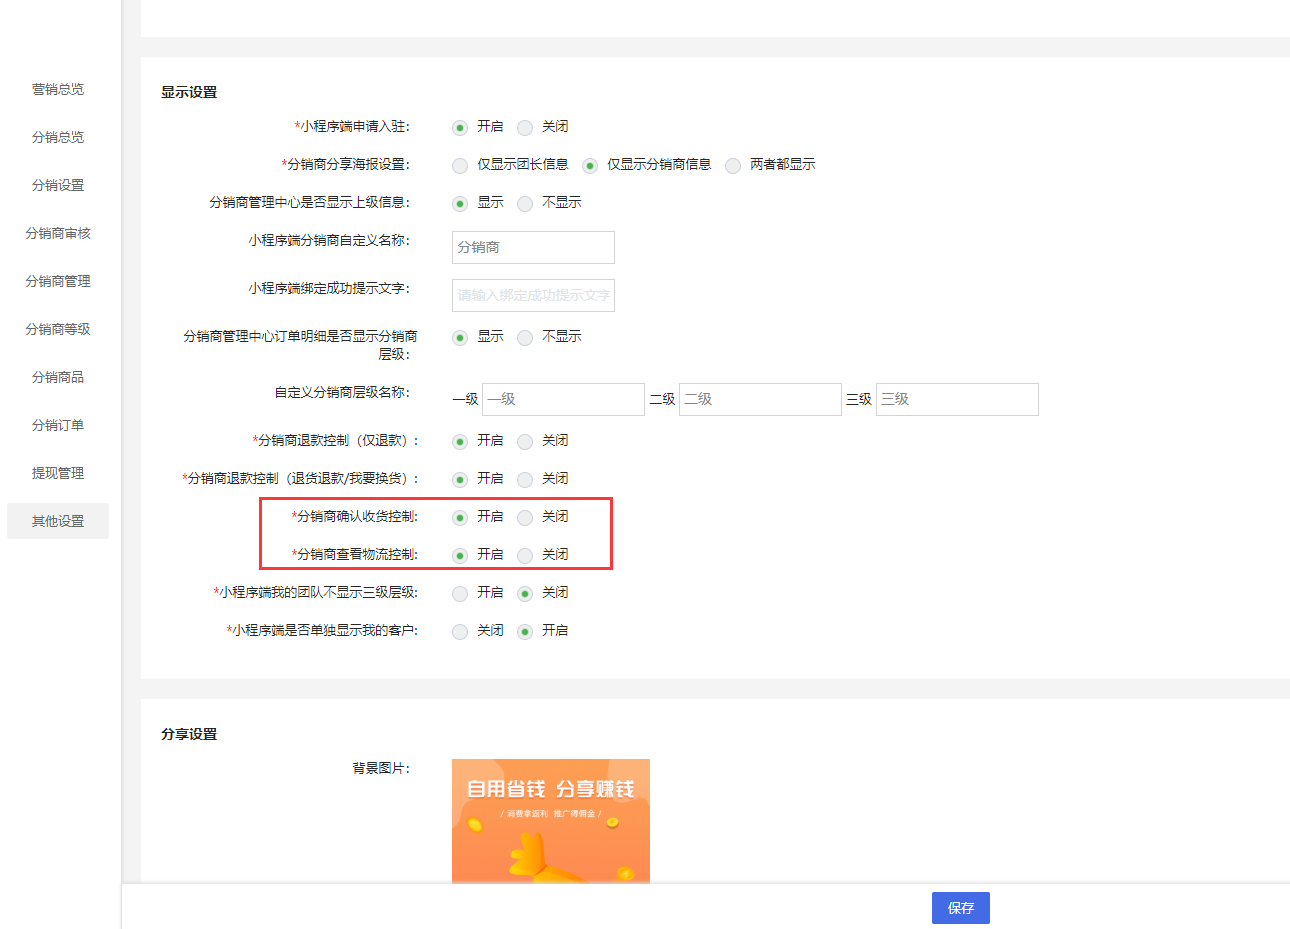This screenshot has height=929, width=1290.
Task: Set 分销商退款控制（仅退款） to 关闭
Action: pos(525,441)
